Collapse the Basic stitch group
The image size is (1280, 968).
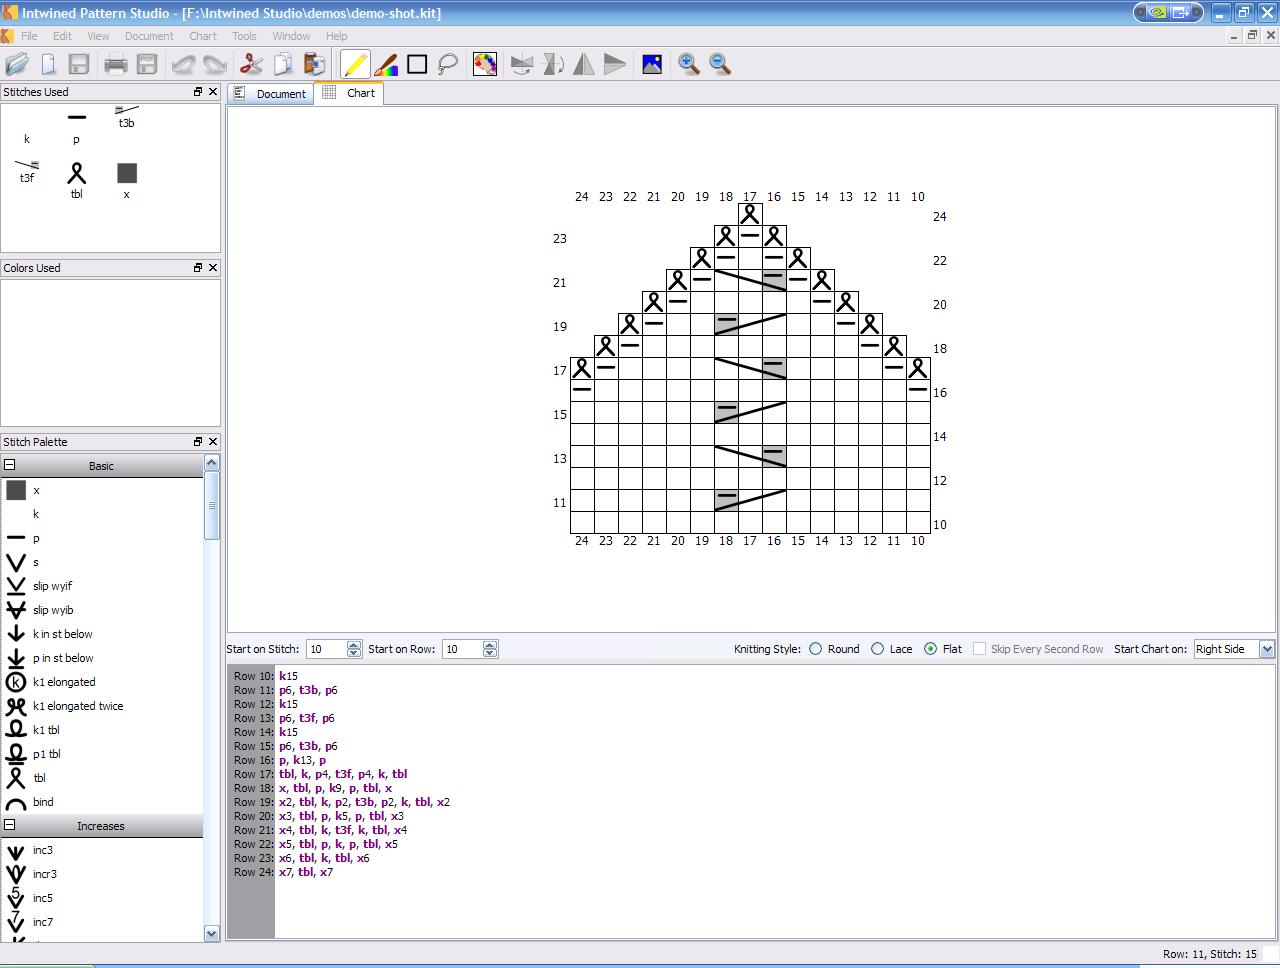10,465
